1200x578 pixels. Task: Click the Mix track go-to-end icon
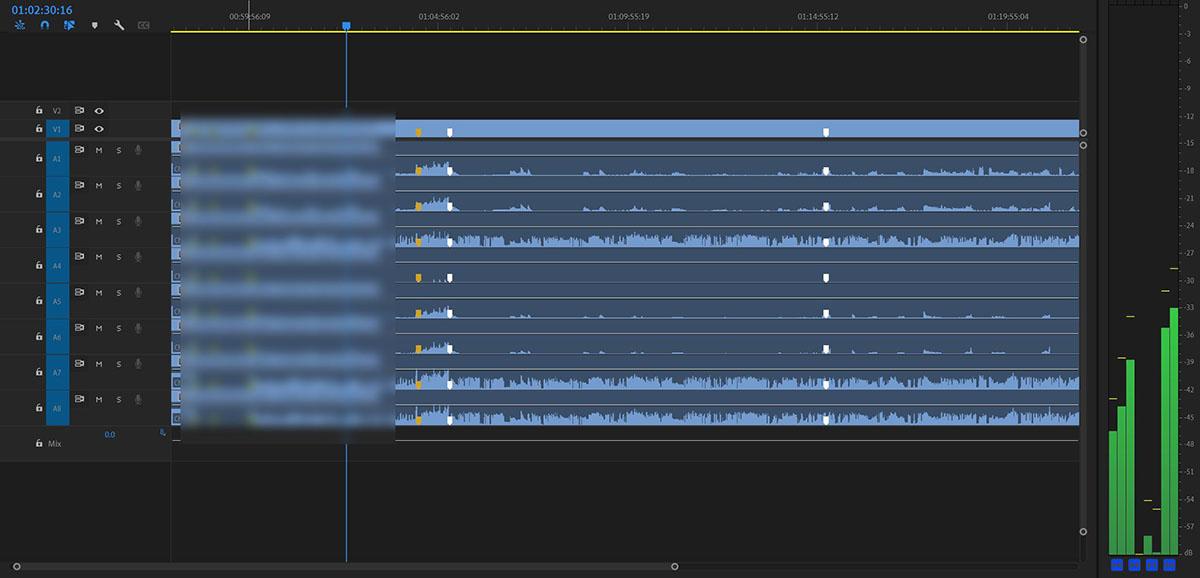[162, 433]
